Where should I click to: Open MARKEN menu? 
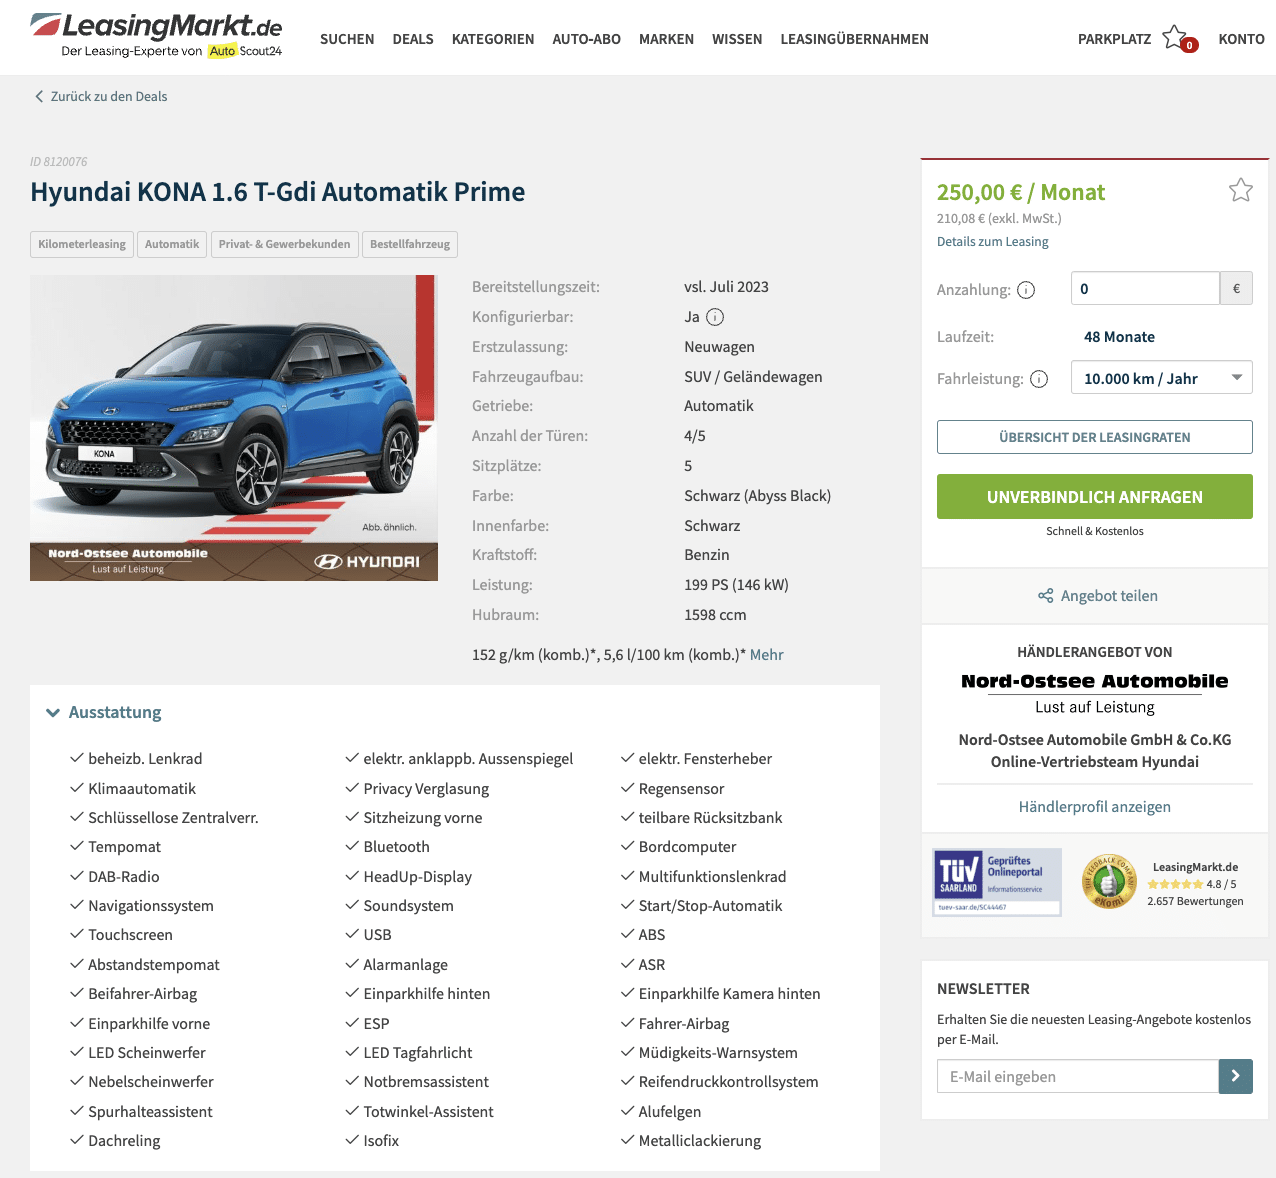(666, 39)
